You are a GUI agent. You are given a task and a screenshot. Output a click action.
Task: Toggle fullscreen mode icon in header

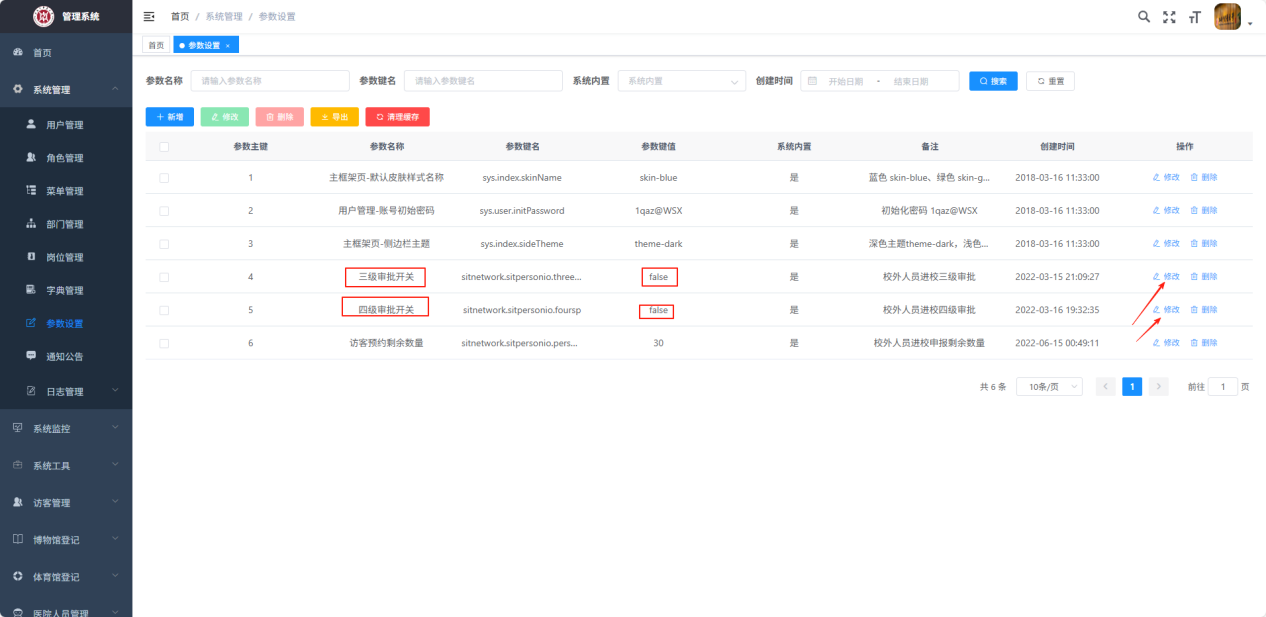click(x=1169, y=17)
